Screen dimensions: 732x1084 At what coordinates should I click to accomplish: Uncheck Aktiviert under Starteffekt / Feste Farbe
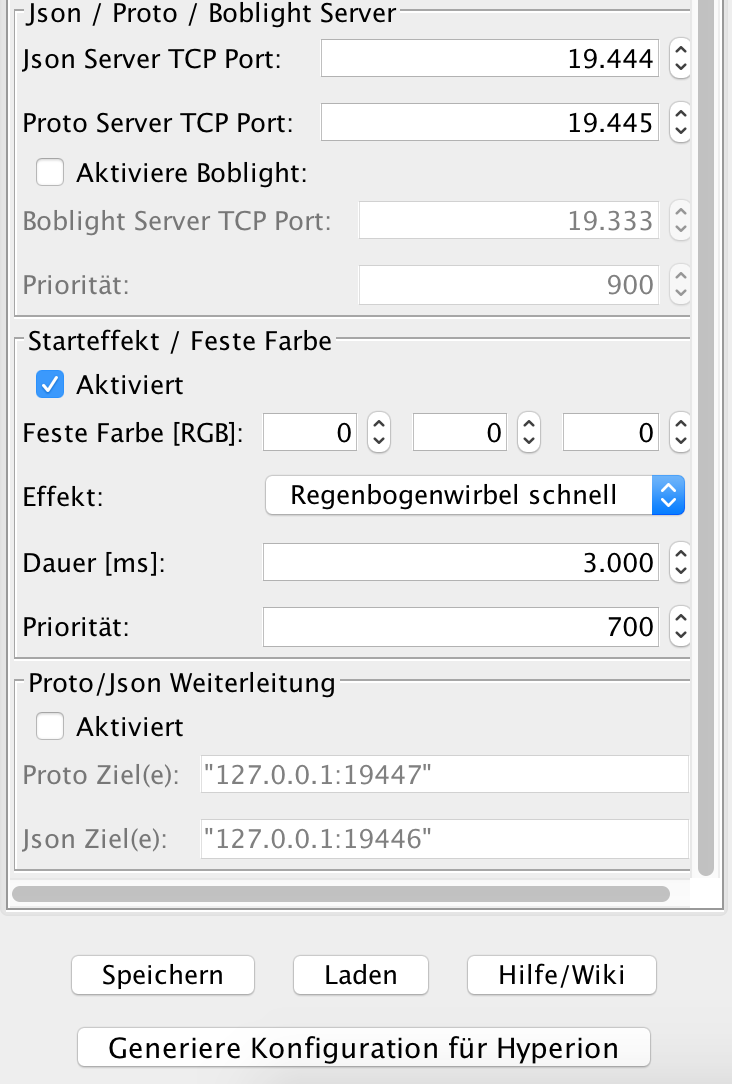[x=50, y=384]
